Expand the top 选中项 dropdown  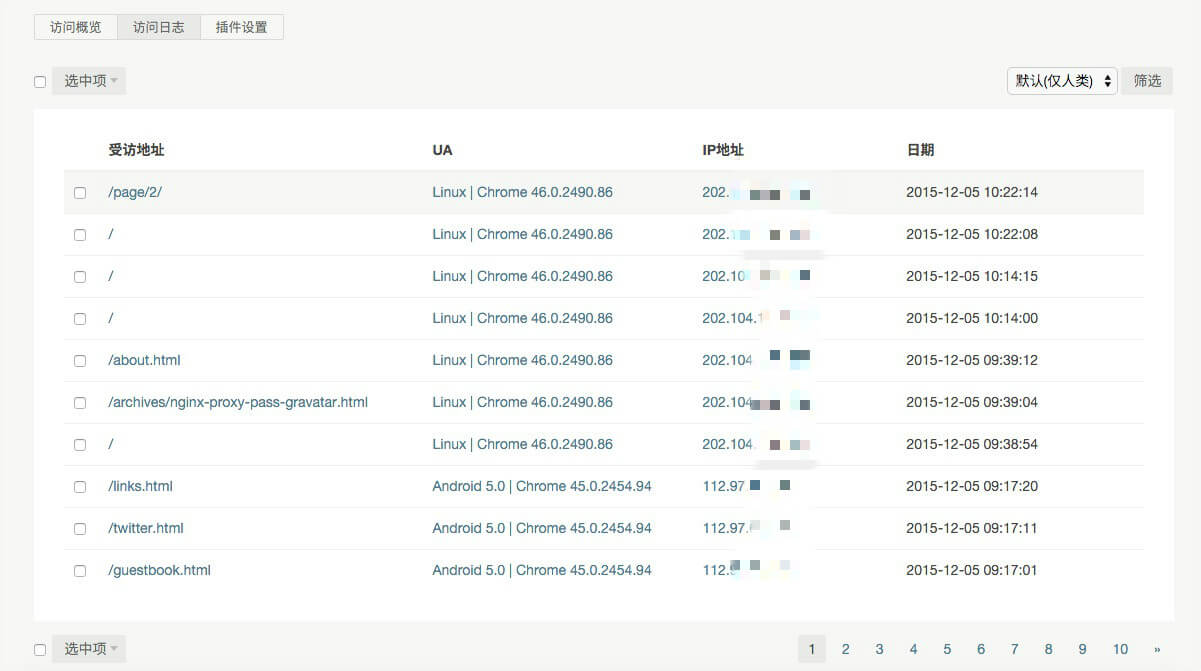click(x=90, y=81)
